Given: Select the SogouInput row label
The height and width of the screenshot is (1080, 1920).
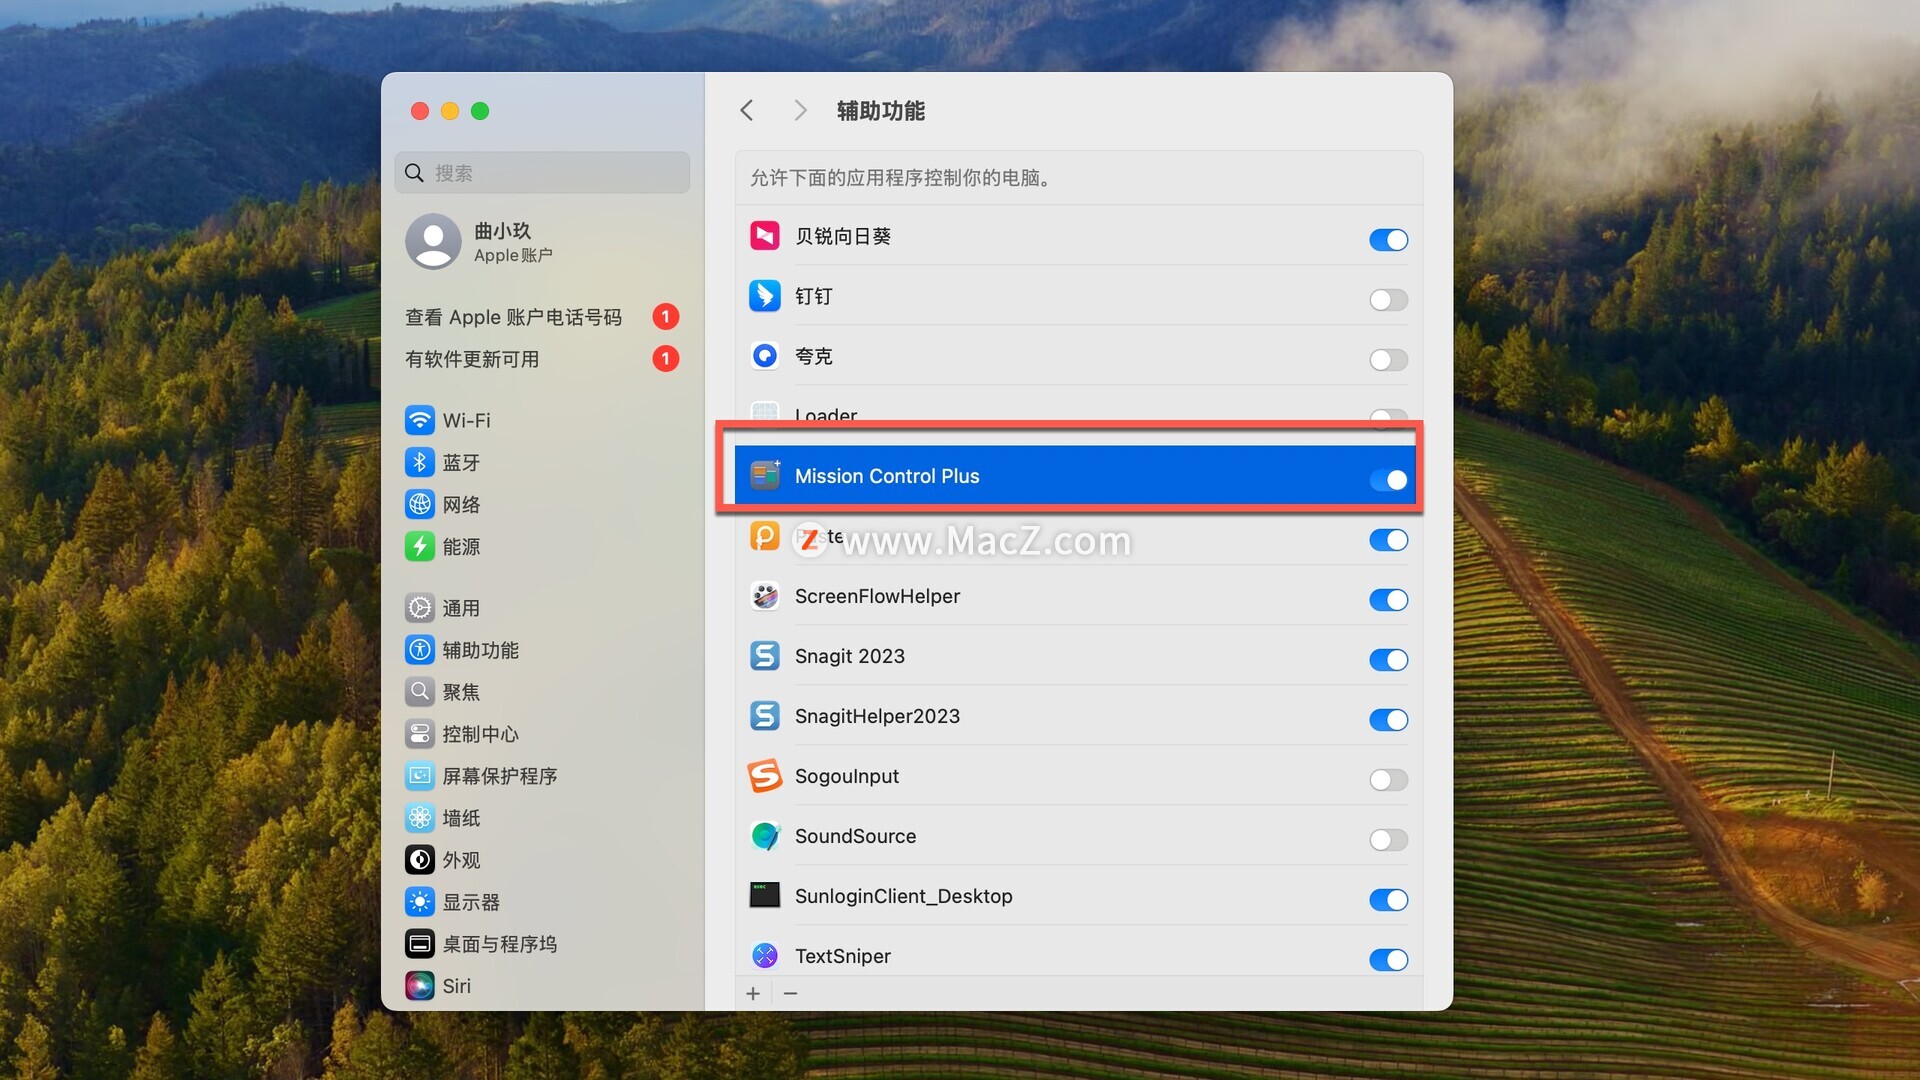Looking at the screenshot, I should pyautogui.click(x=846, y=776).
